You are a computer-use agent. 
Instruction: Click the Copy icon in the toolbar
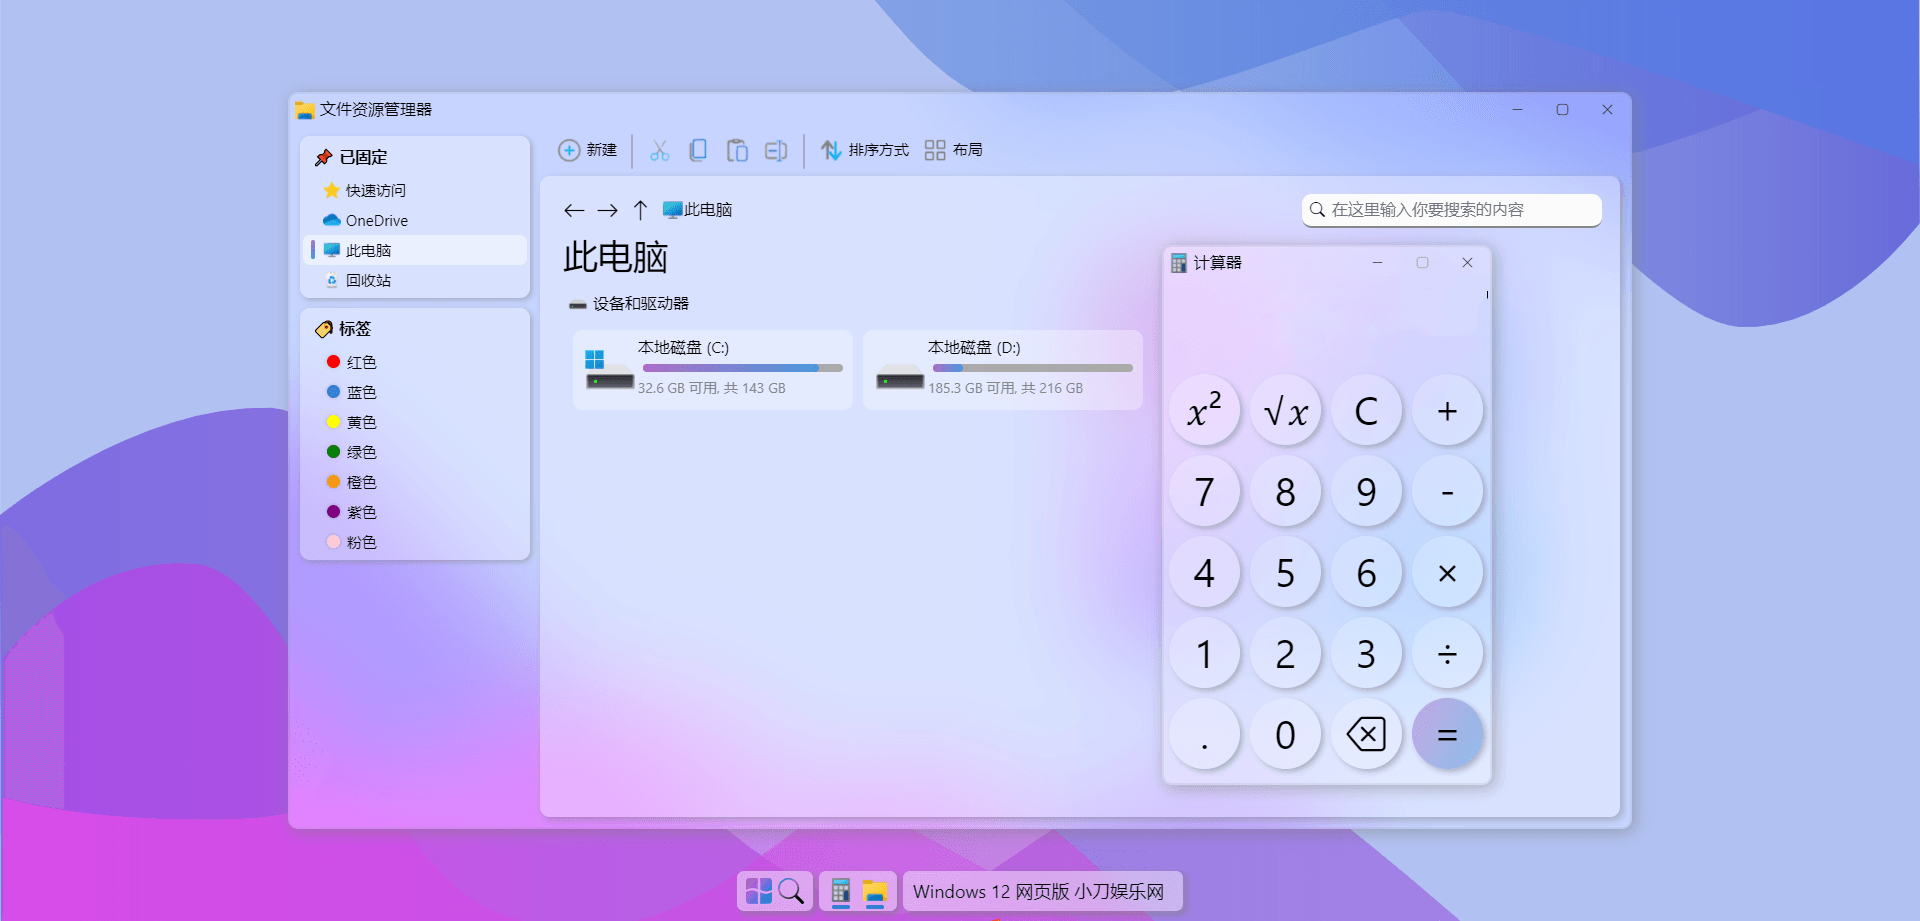click(698, 149)
